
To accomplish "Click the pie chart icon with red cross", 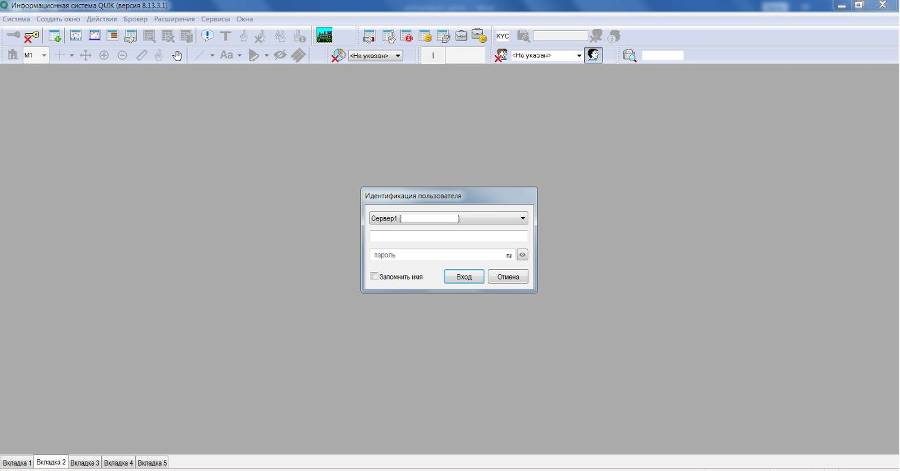I will pyautogui.click(x=338, y=56).
